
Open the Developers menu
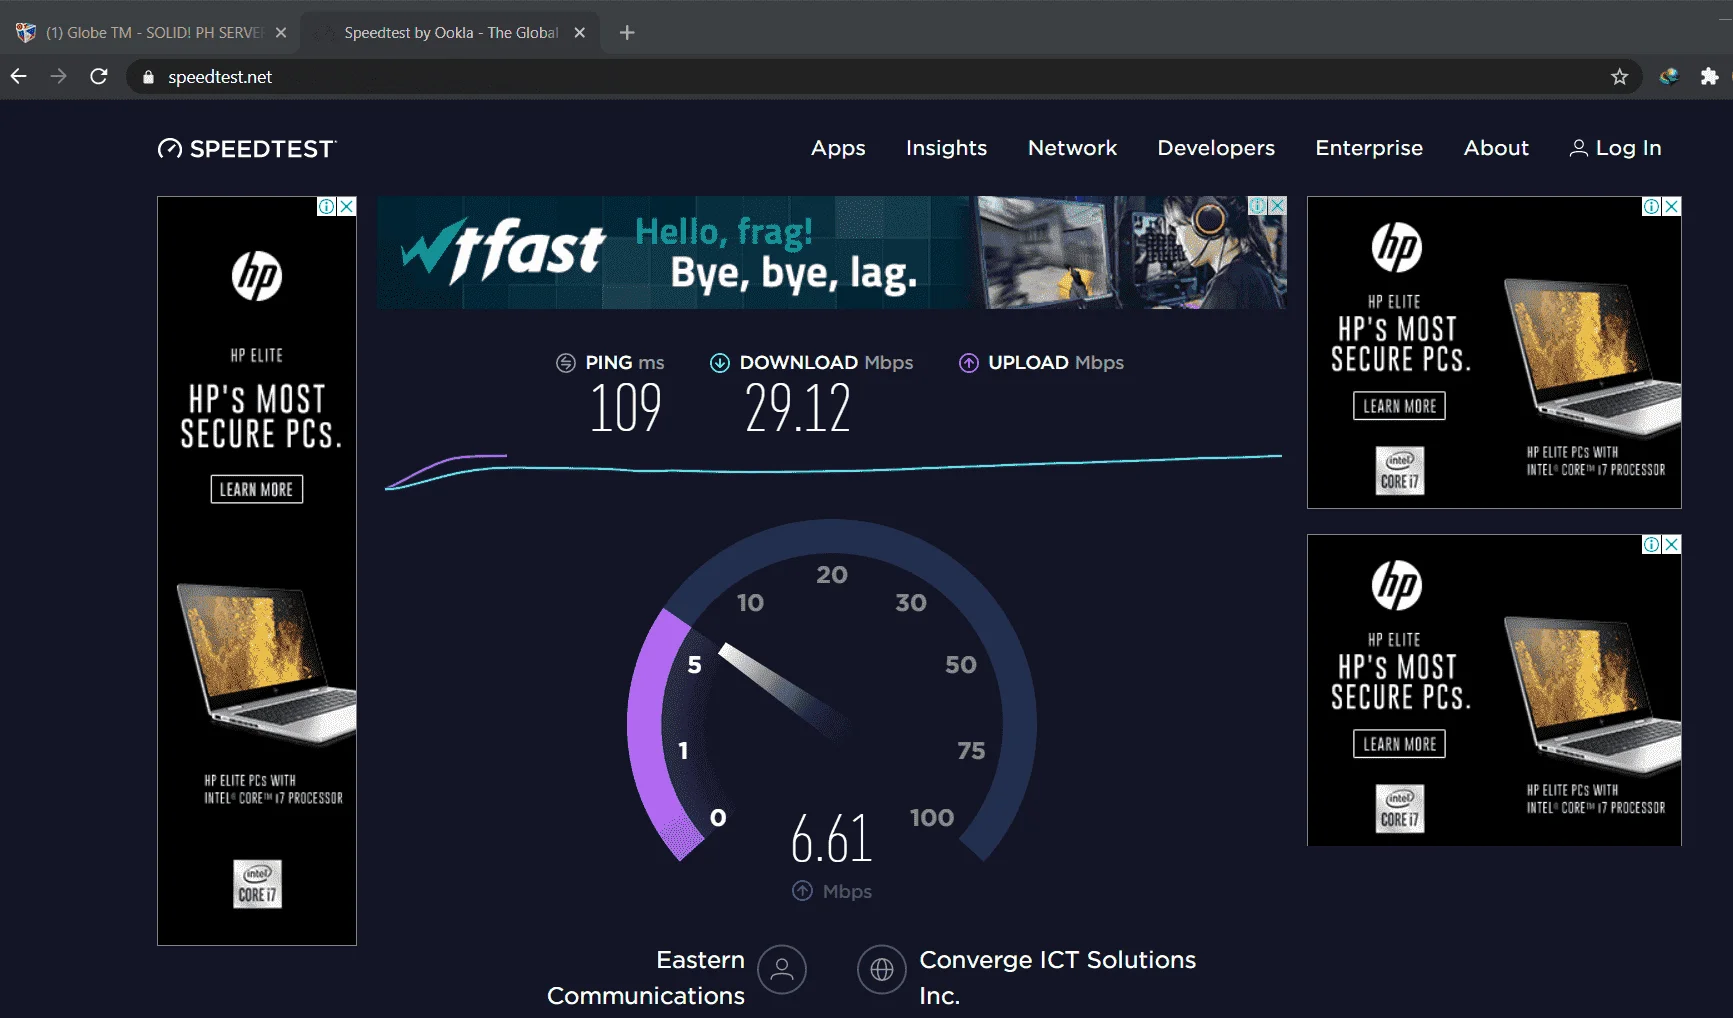tap(1216, 148)
